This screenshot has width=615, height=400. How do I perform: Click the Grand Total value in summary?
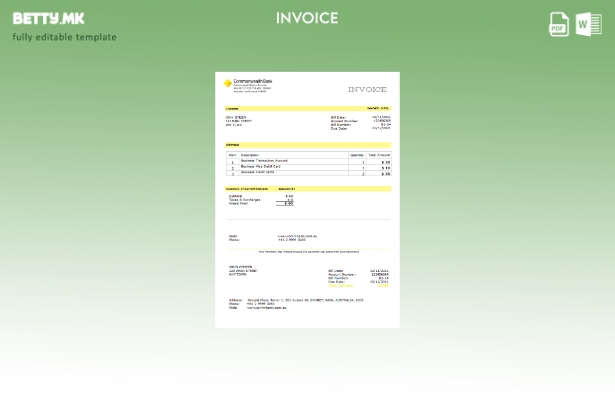[x=289, y=203]
